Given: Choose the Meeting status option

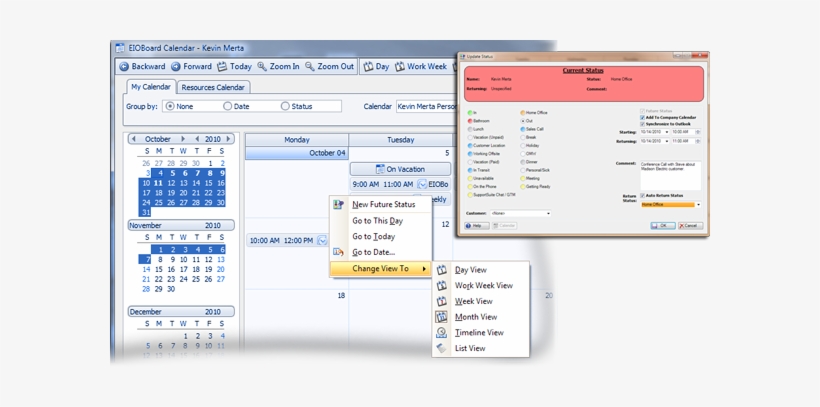Looking at the screenshot, I should (522, 178).
